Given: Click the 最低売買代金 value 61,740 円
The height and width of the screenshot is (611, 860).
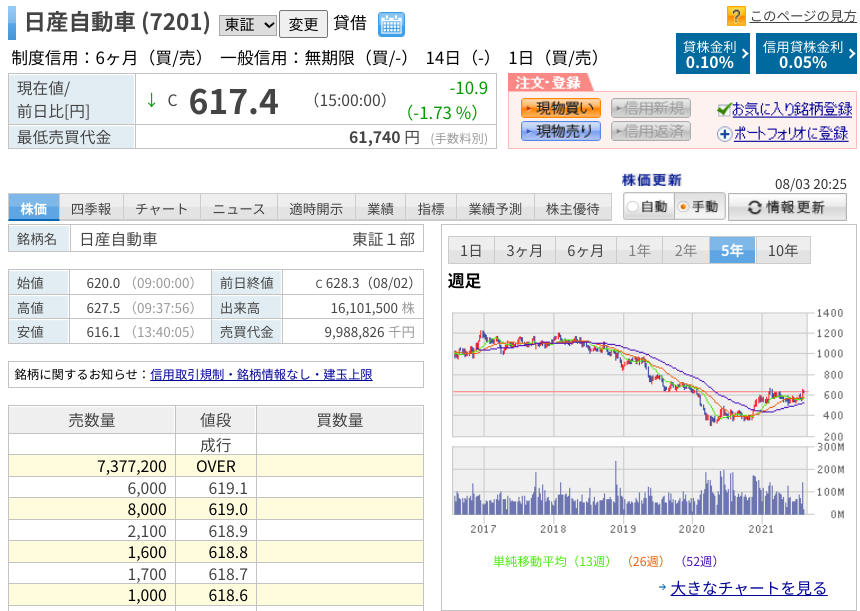Looking at the screenshot, I should pyautogui.click(x=384, y=137).
